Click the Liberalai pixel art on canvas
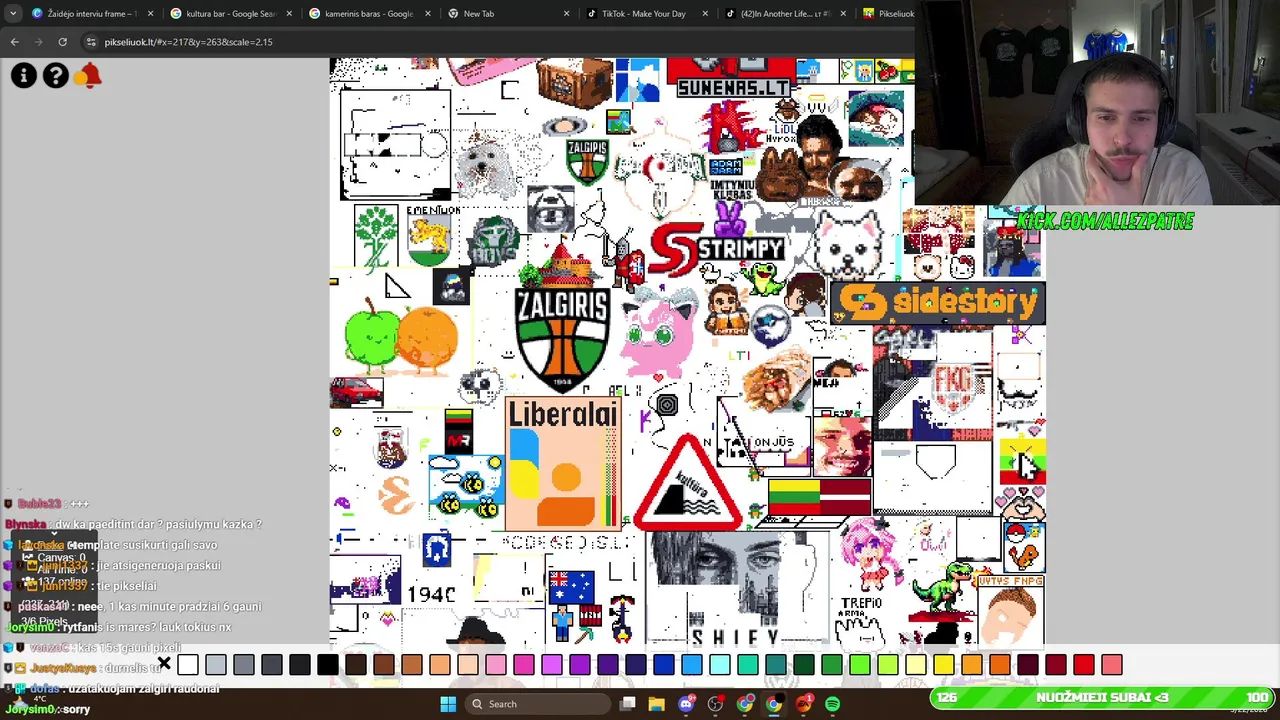 [x=562, y=464]
